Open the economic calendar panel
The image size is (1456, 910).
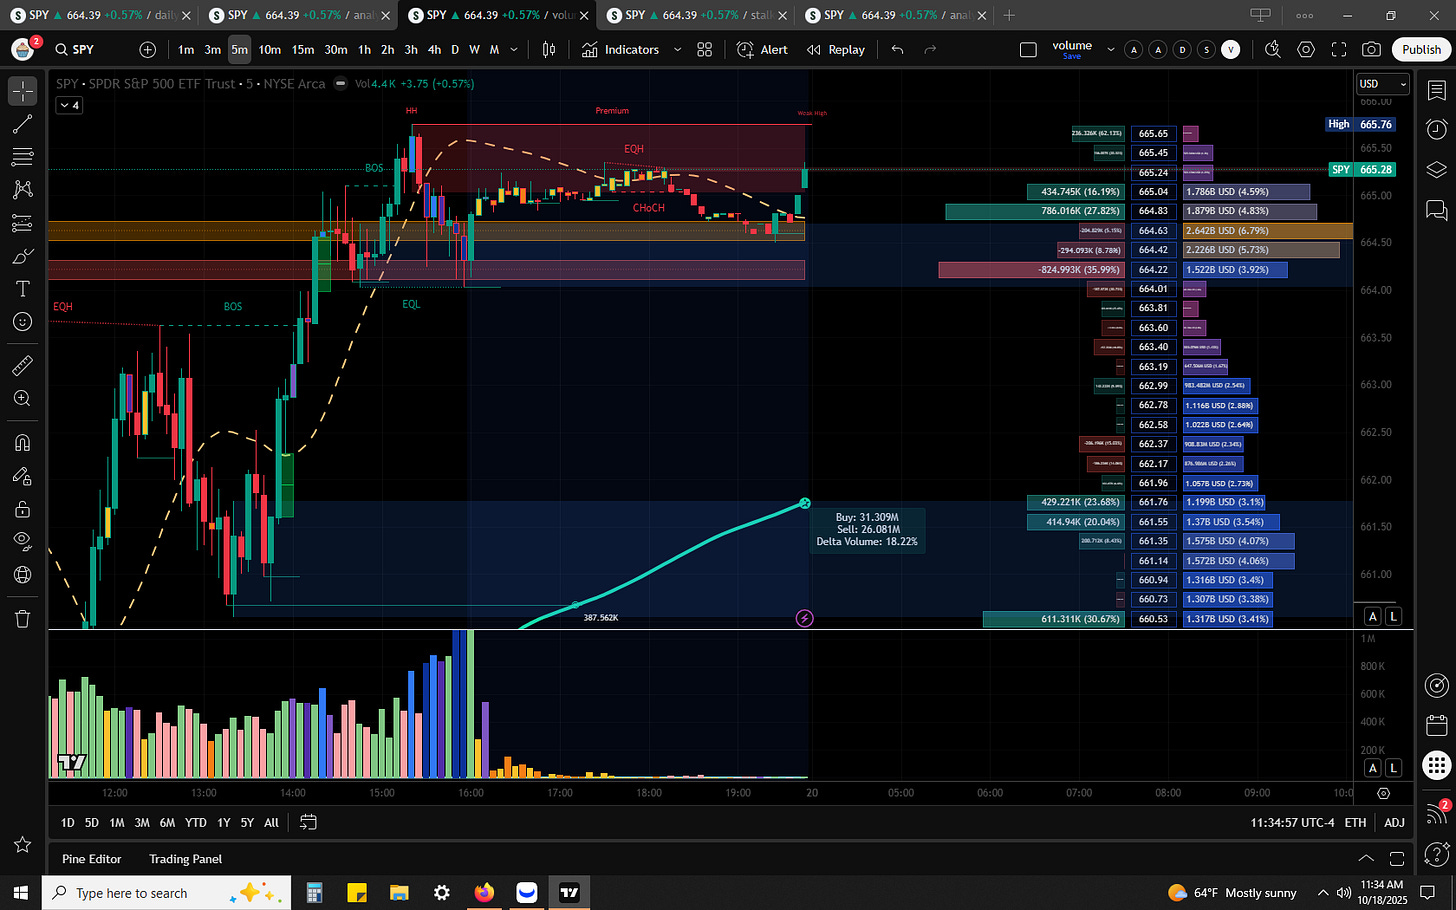1437,725
